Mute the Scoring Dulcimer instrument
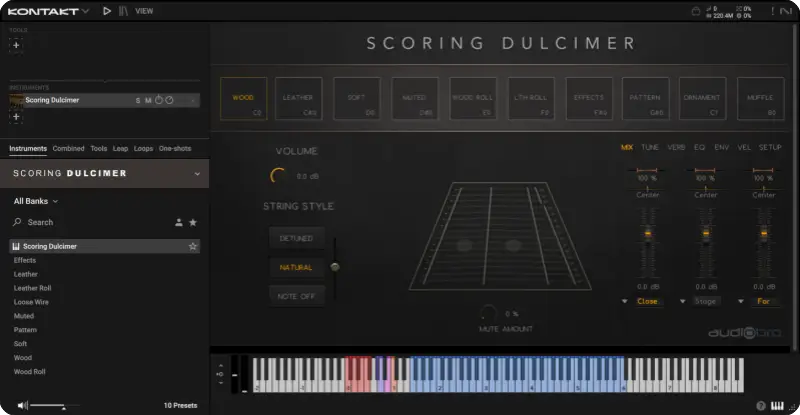Viewport: 800px width, 415px height. (148, 101)
